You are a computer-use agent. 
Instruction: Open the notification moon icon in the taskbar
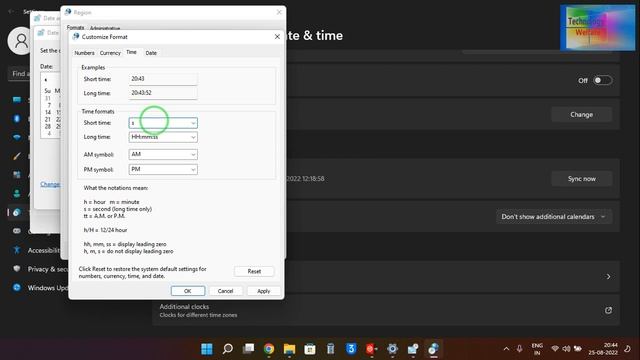click(627, 349)
